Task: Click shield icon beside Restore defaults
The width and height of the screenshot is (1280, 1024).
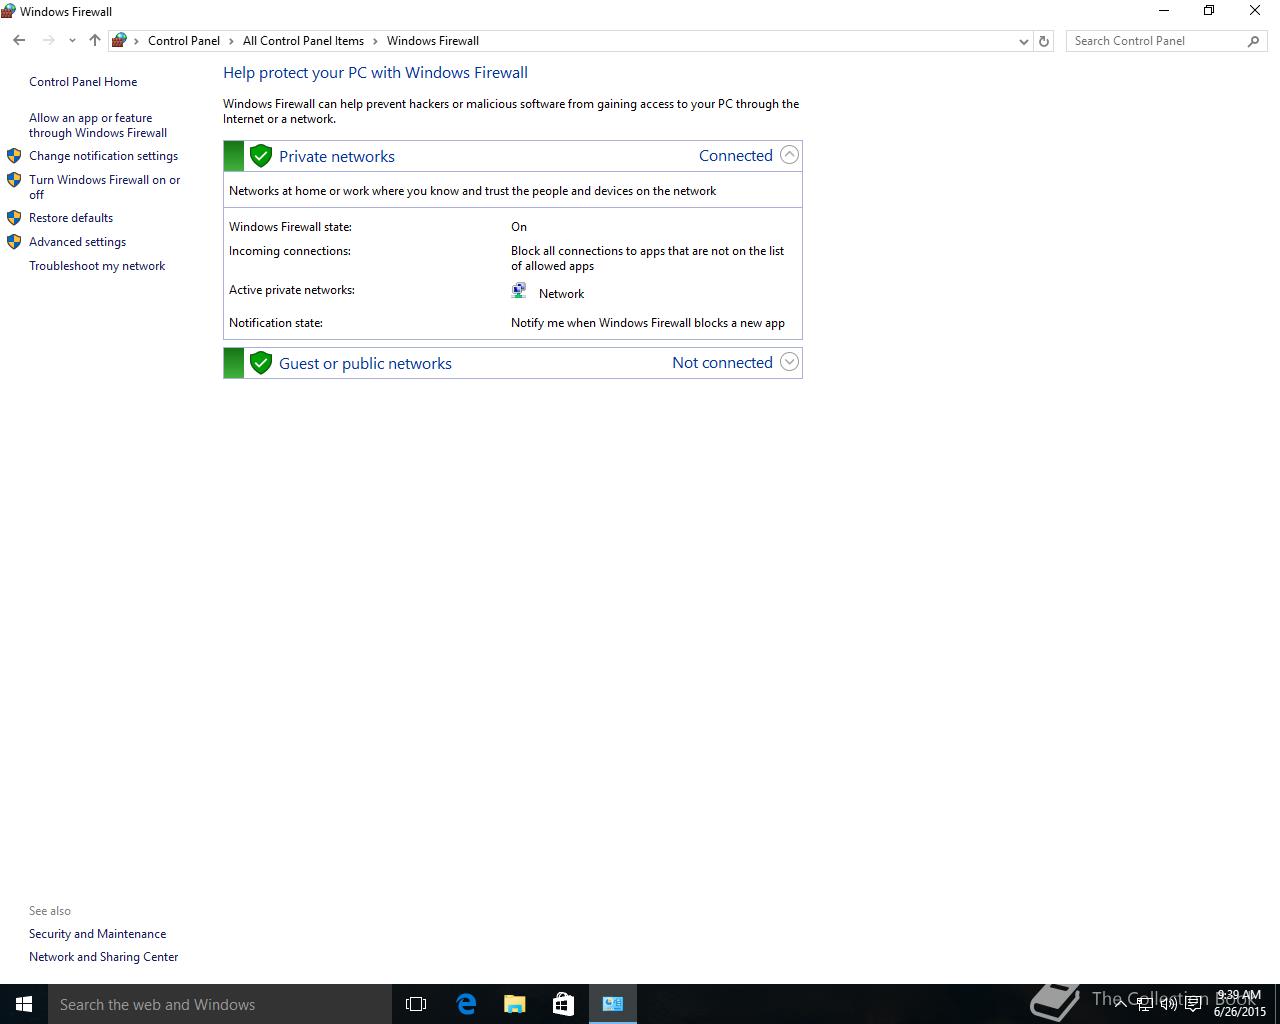Action: pyautogui.click(x=14, y=218)
